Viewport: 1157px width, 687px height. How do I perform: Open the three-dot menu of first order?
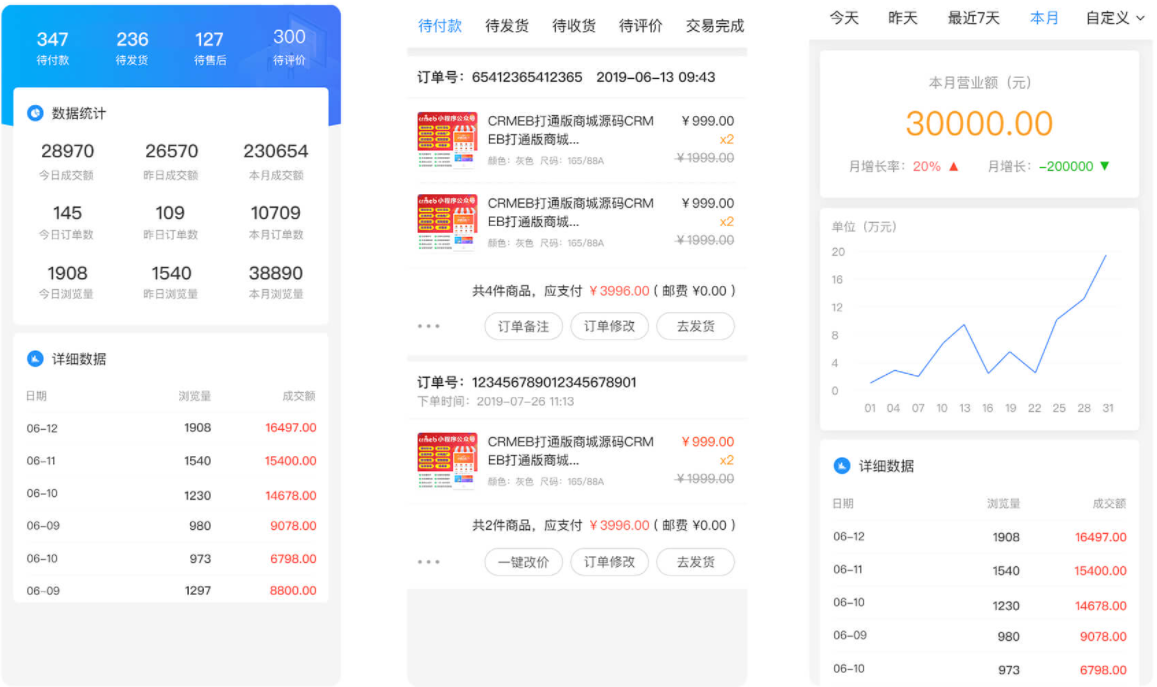tap(429, 325)
